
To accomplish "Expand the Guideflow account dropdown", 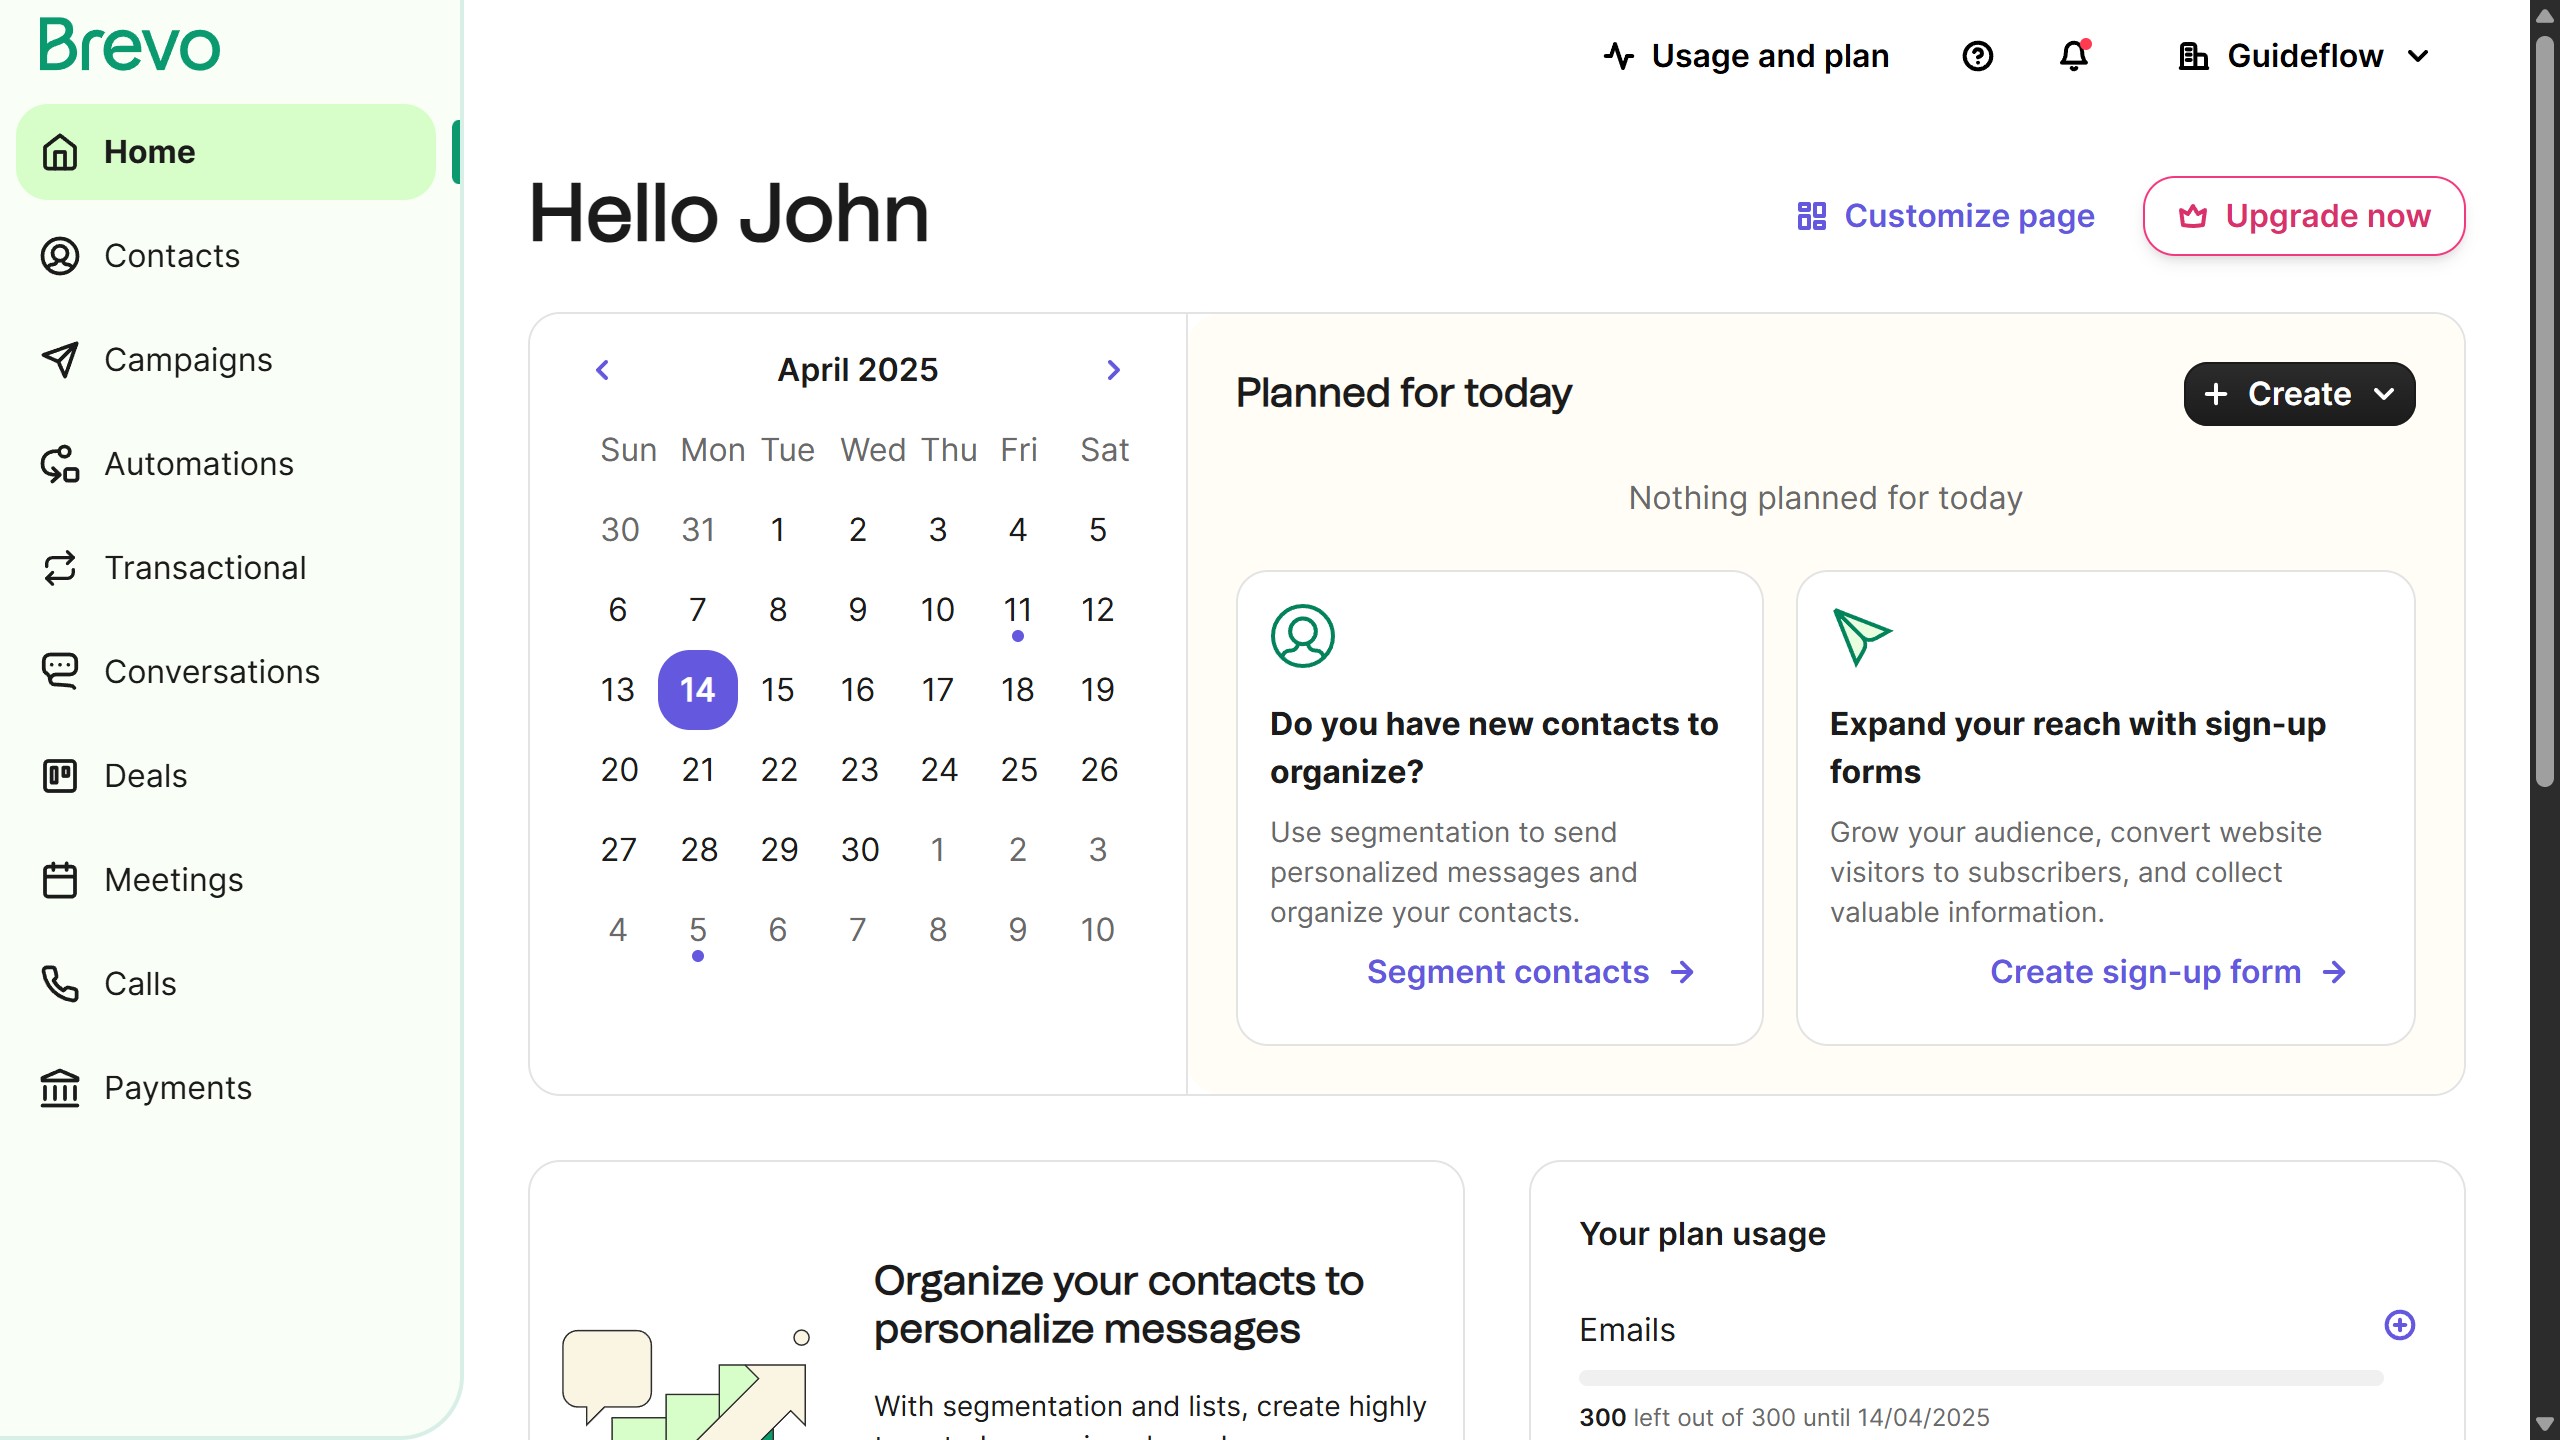I will [x=2304, y=56].
